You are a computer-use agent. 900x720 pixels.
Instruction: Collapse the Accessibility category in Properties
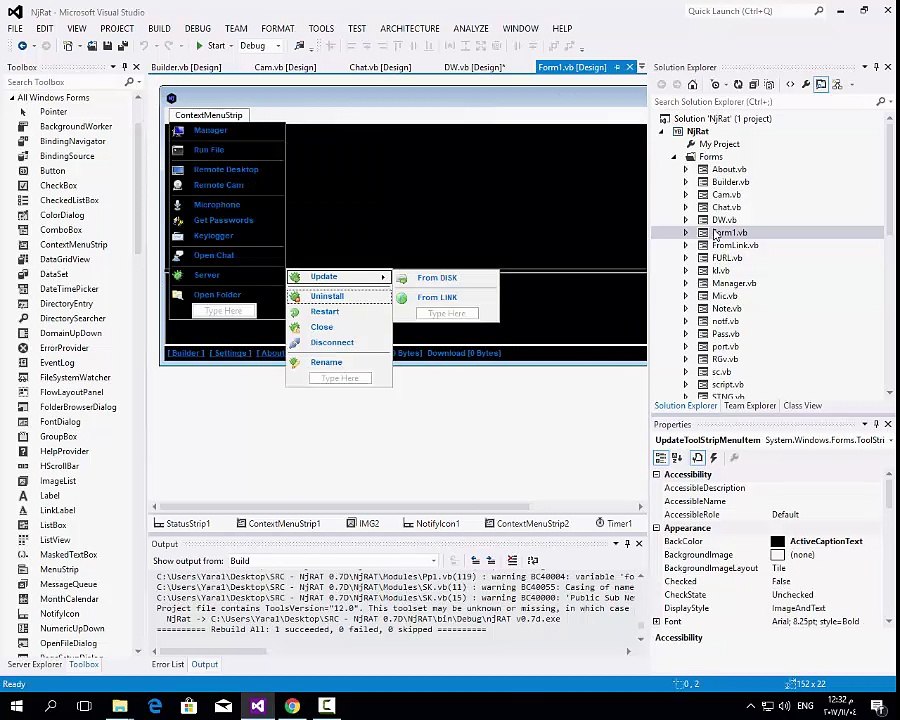pyautogui.click(x=657, y=474)
